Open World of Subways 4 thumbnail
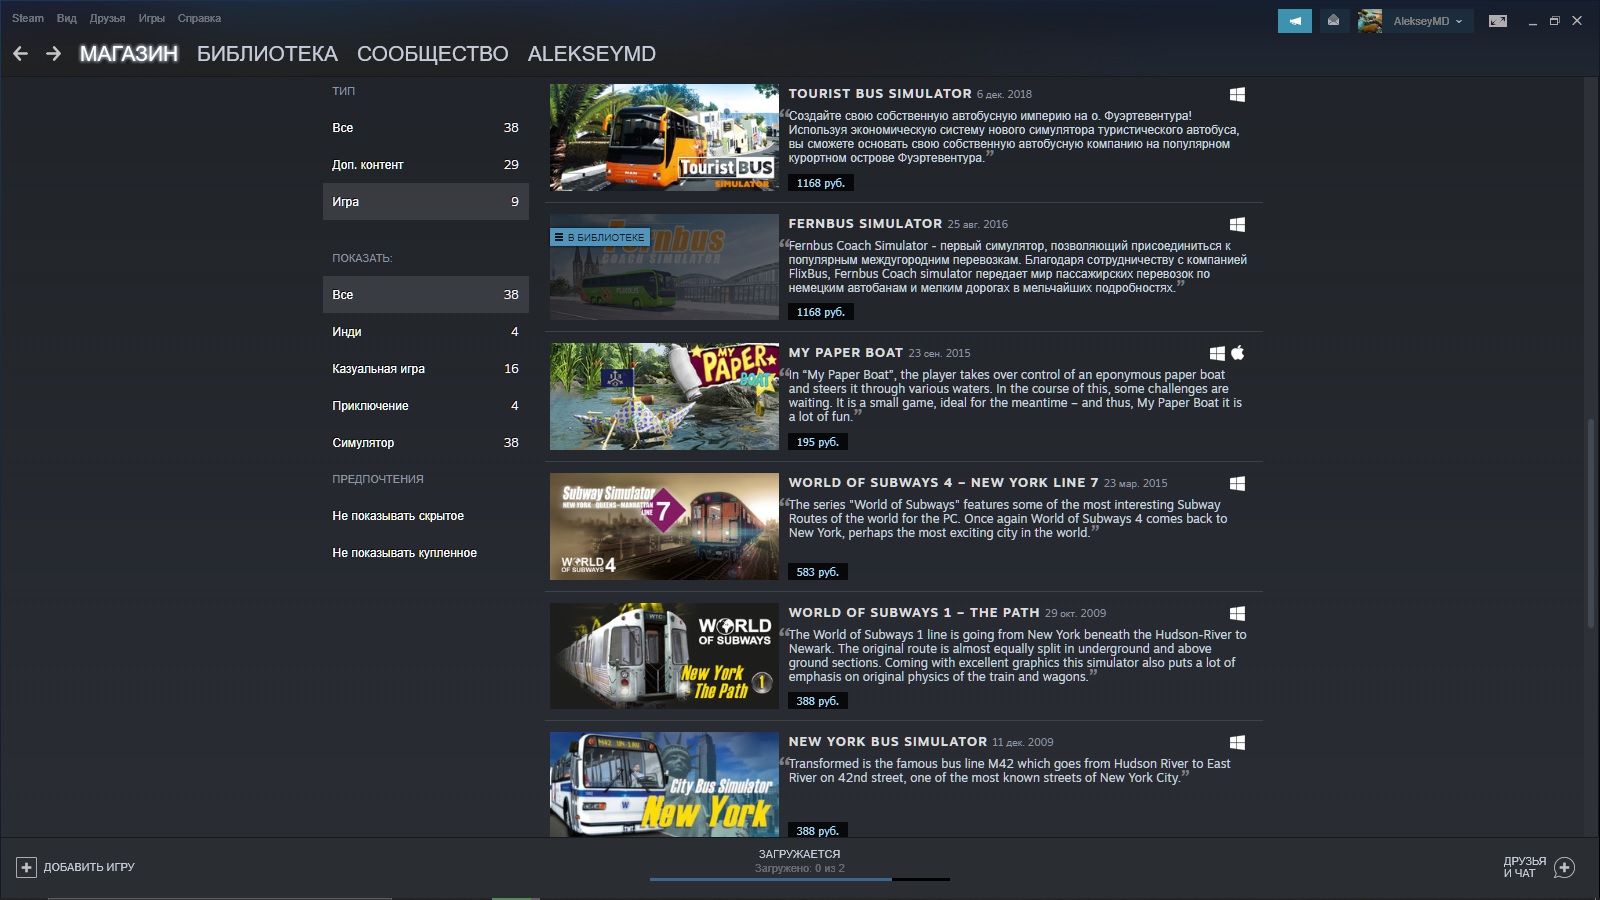Viewport: 1600px width, 900px height. click(x=664, y=526)
